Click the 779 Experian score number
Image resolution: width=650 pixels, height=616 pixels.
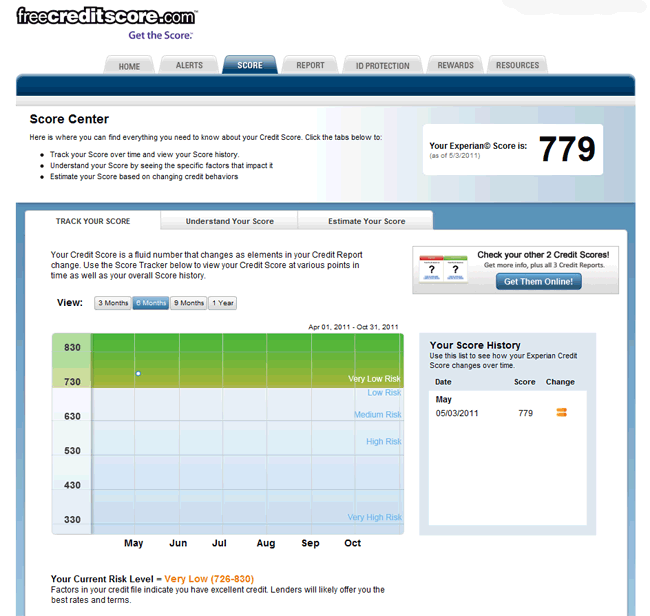[x=567, y=149]
